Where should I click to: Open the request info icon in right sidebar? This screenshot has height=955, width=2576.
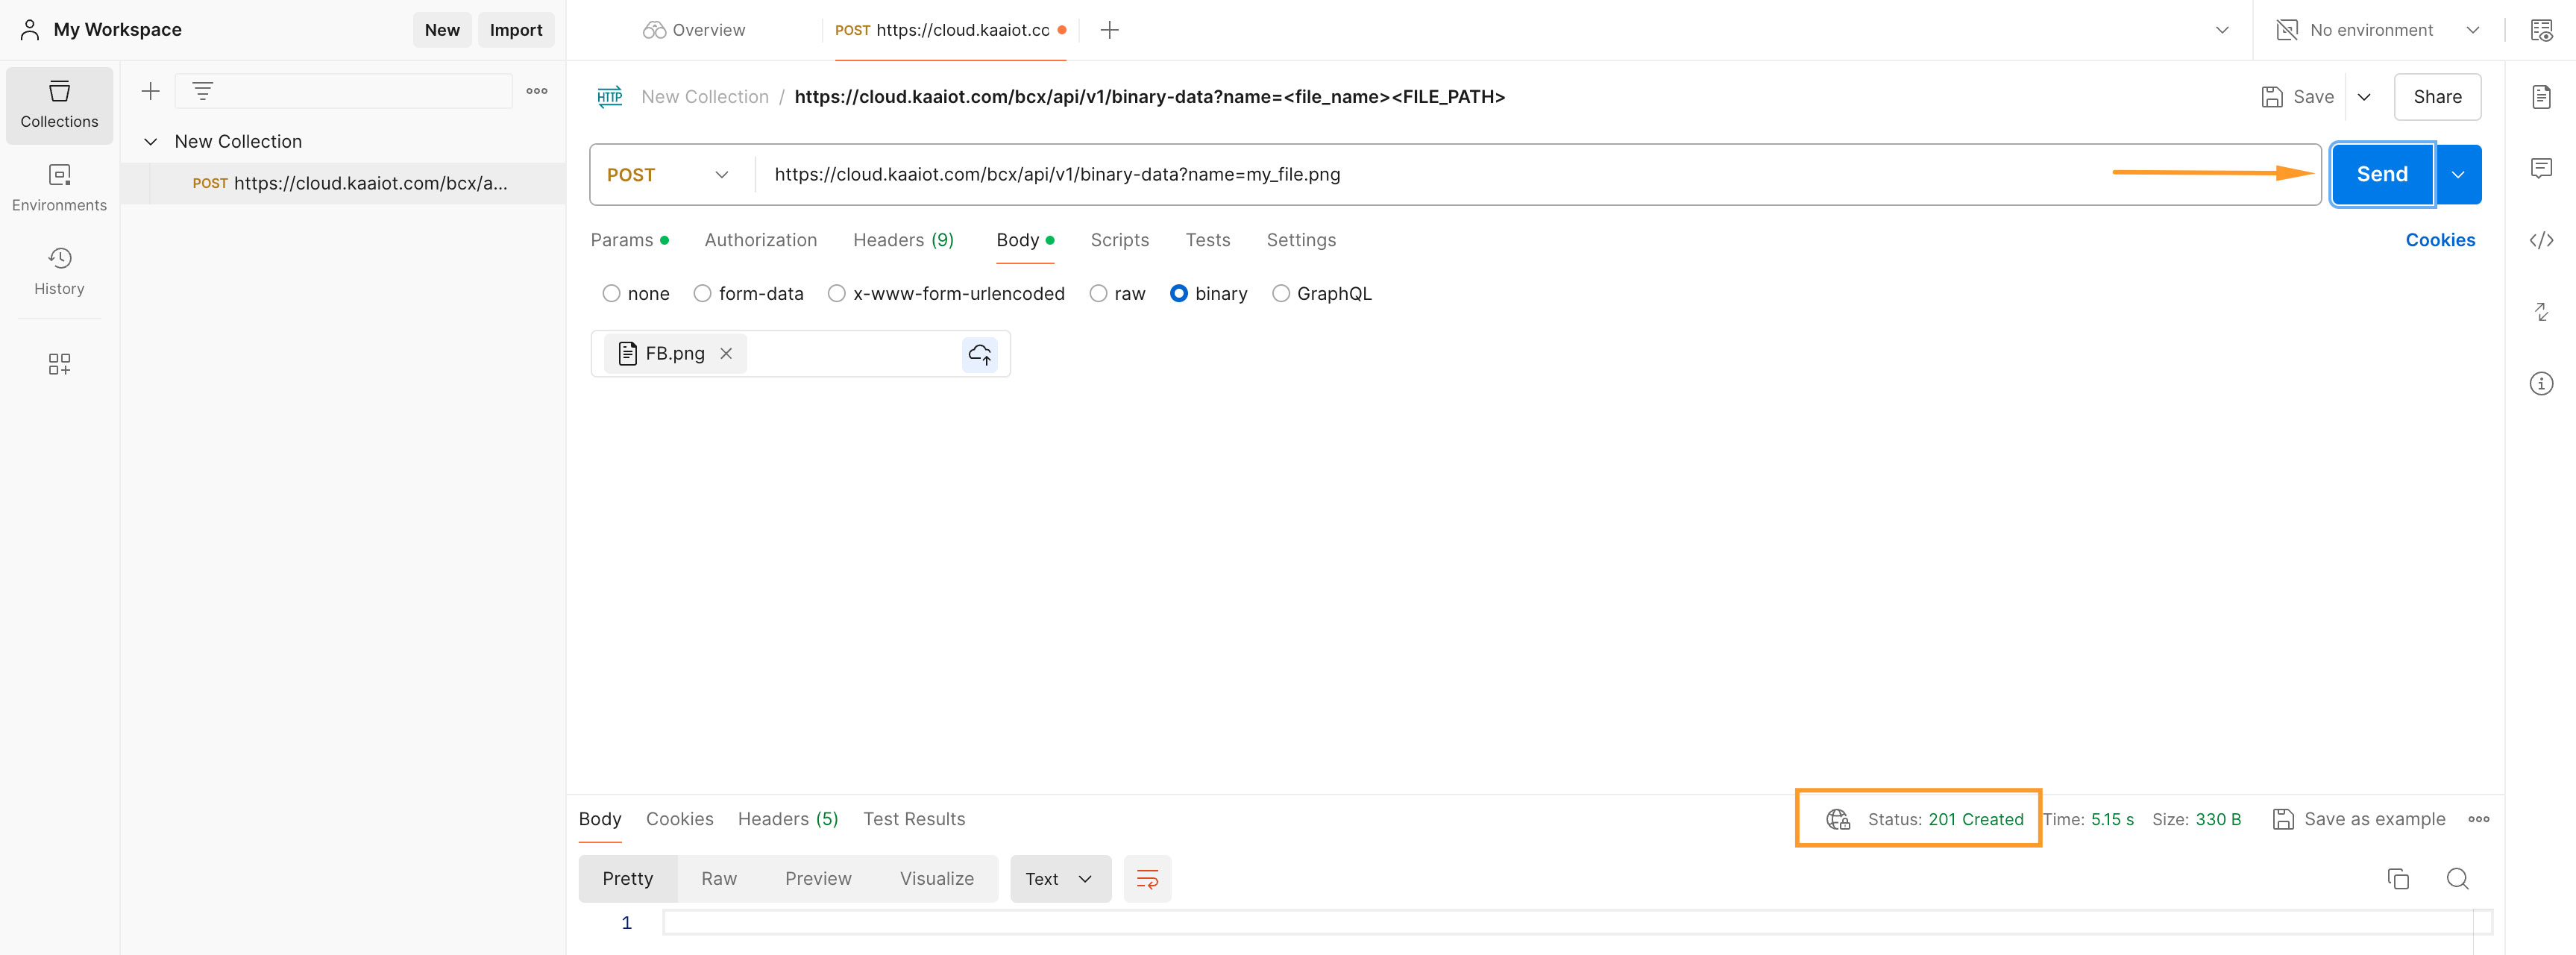pyautogui.click(x=2541, y=384)
